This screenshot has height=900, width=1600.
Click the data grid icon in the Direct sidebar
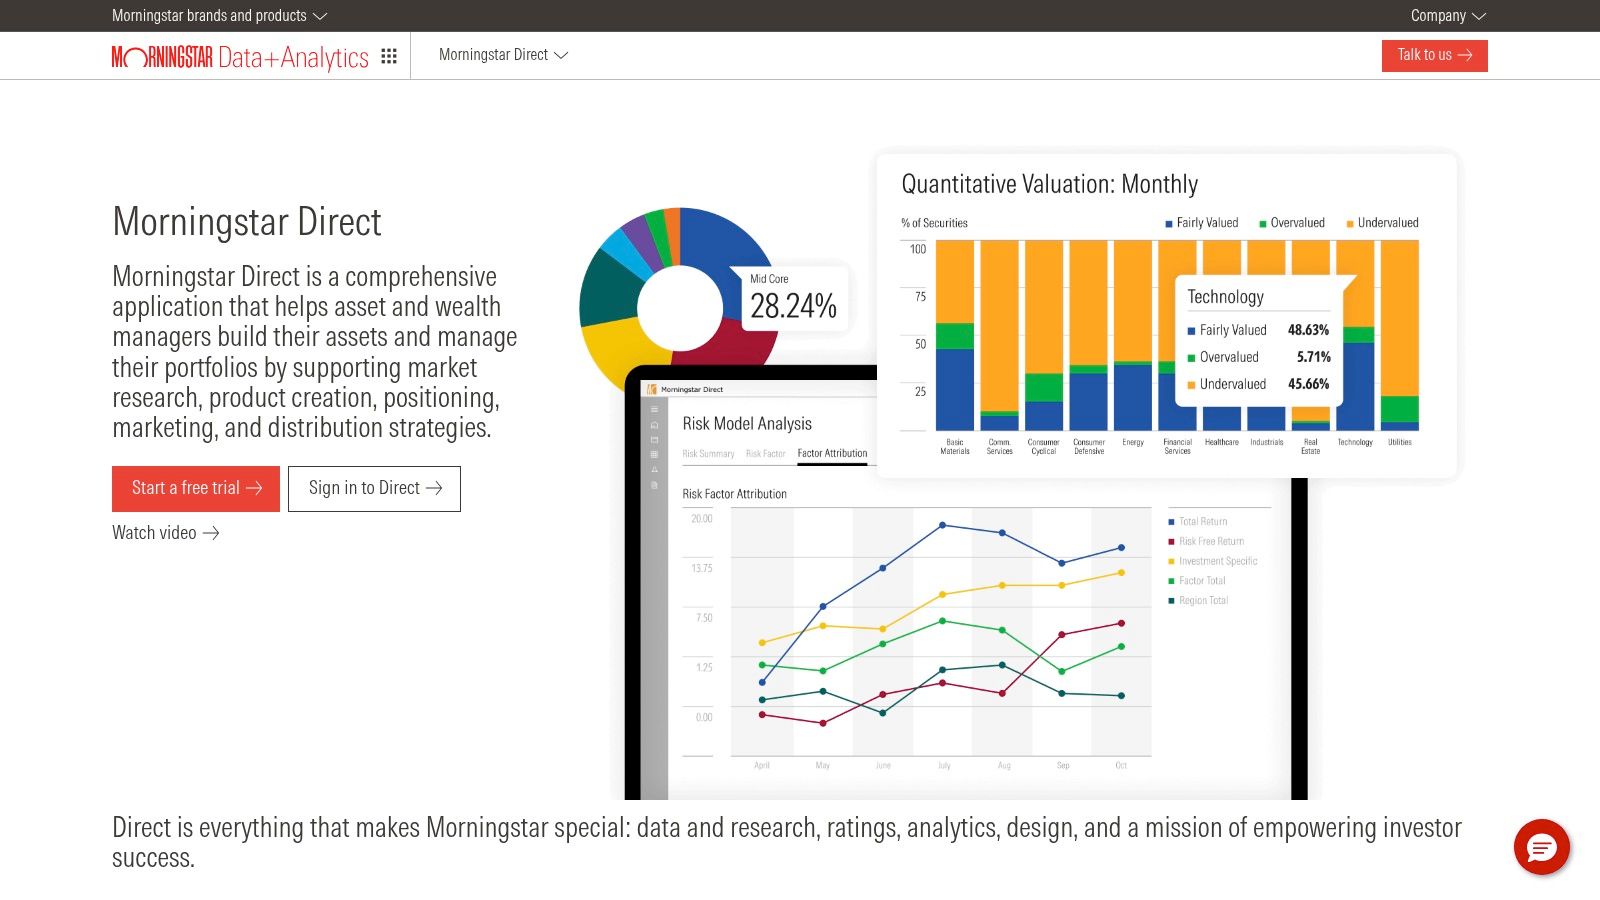(654, 455)
